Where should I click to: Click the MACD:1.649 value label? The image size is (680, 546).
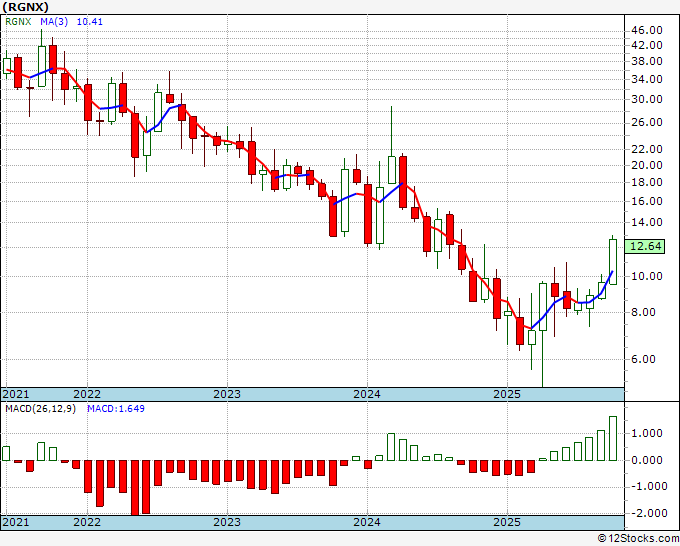[x=116, y=409]
